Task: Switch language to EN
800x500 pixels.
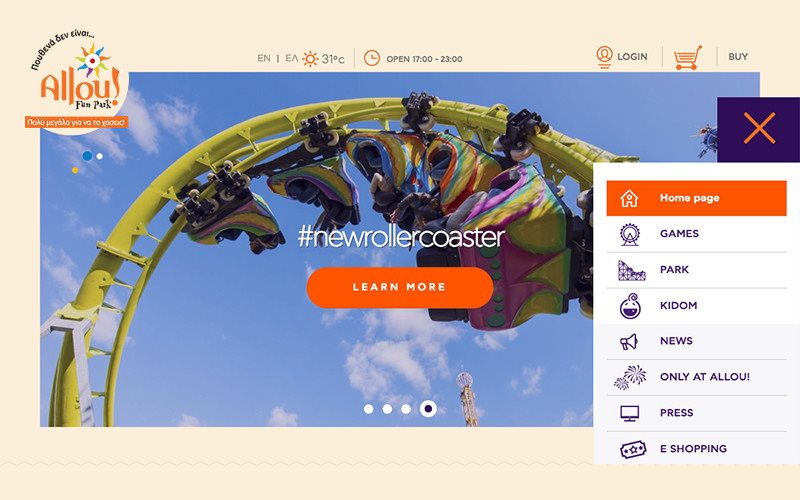Action: click(264, 58)
